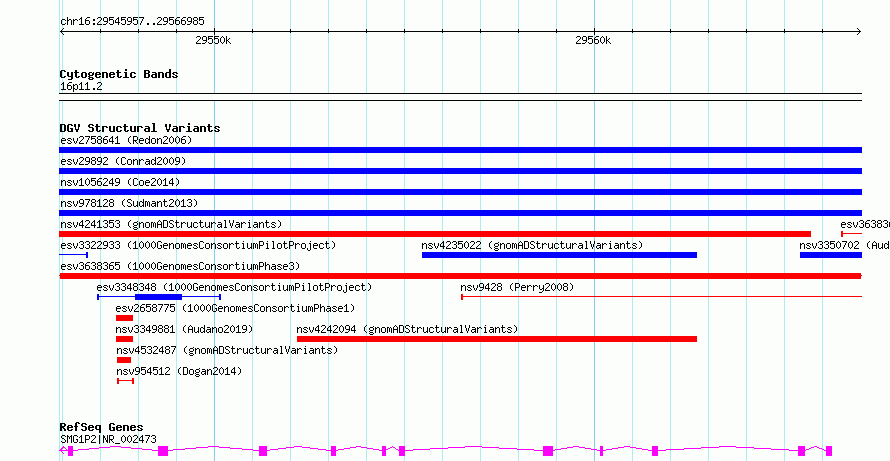Select the blue bar for esv2758641
890x461 pixels.
click(x=460, y=150)
